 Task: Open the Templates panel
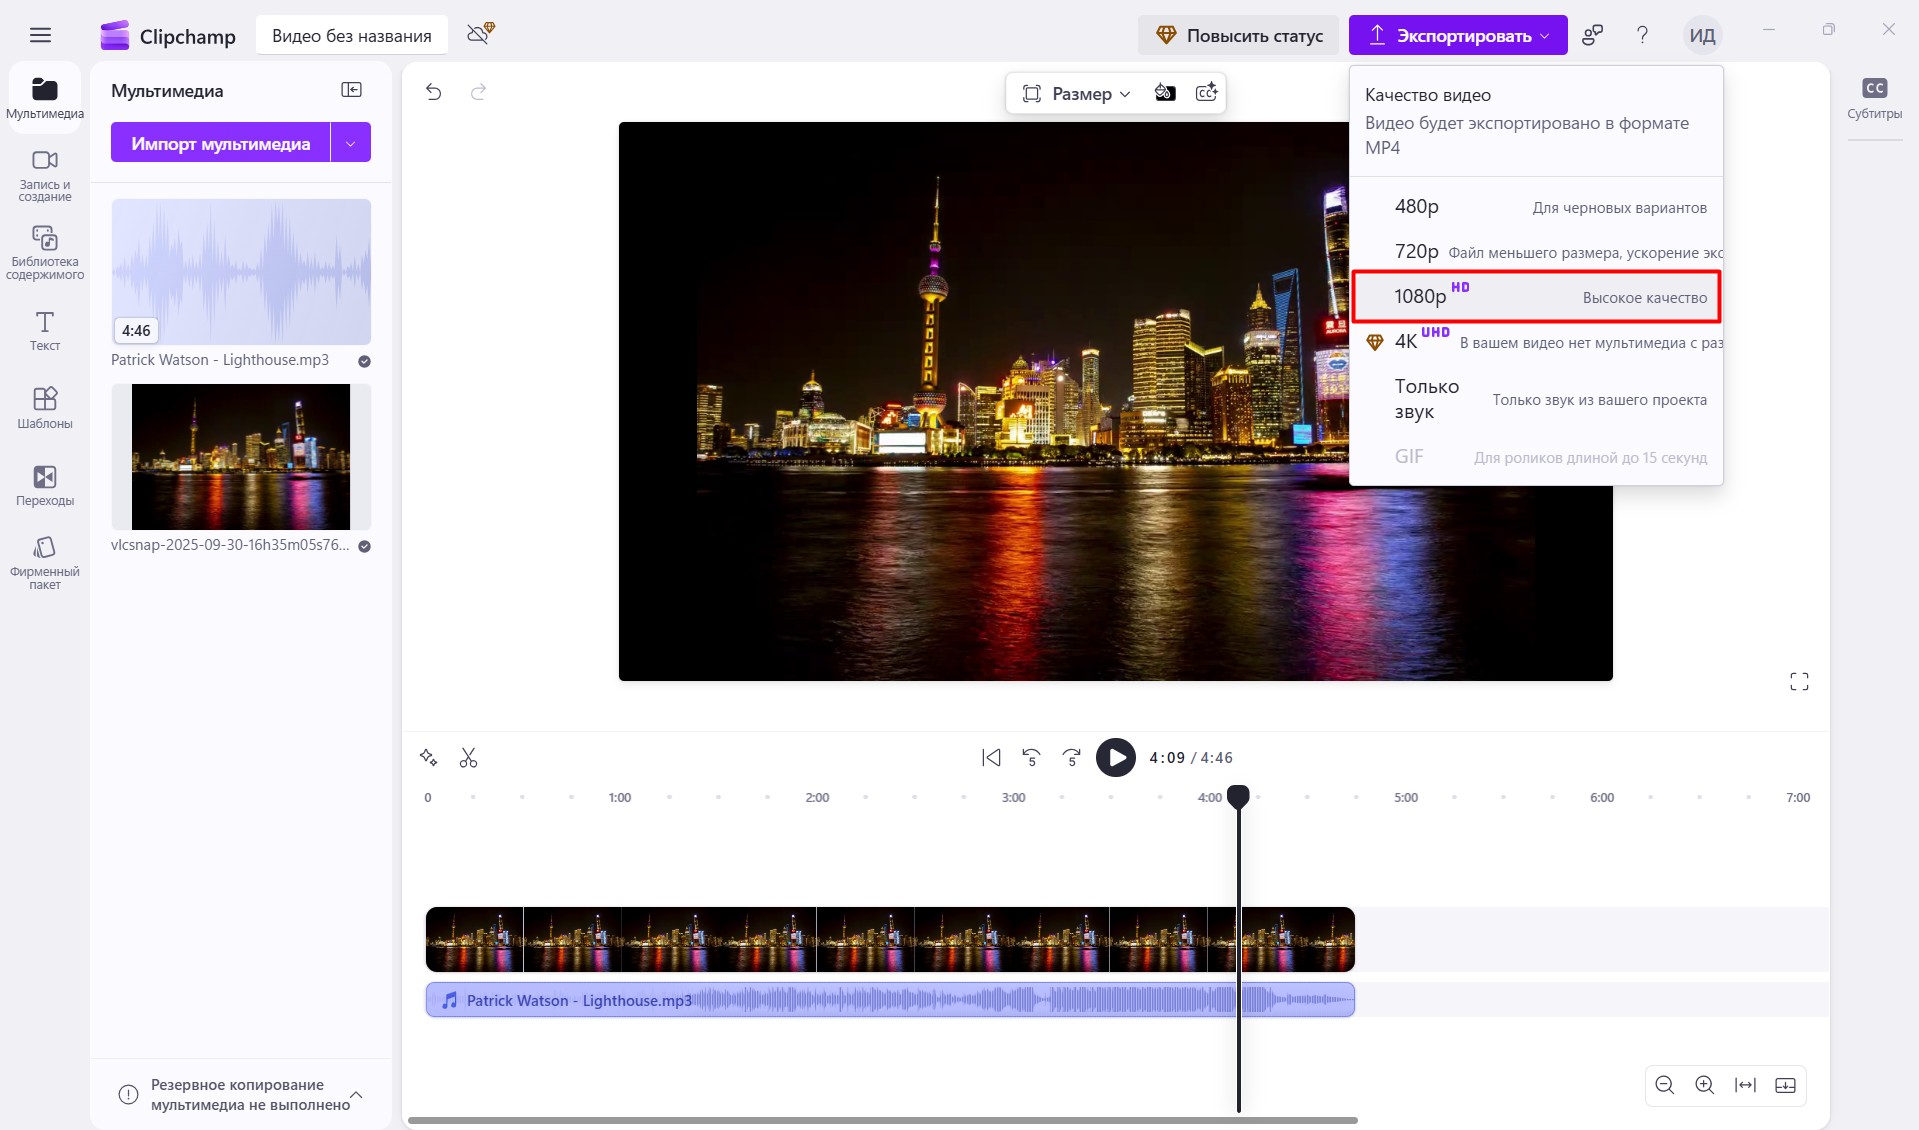pos(44,407)
